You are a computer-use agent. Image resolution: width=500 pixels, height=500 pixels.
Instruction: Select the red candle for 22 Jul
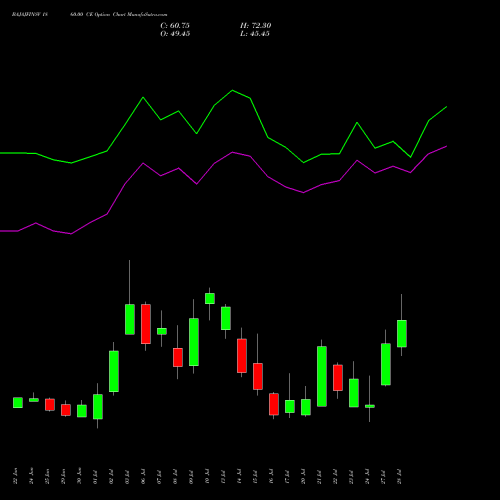(x=338, y=378)
